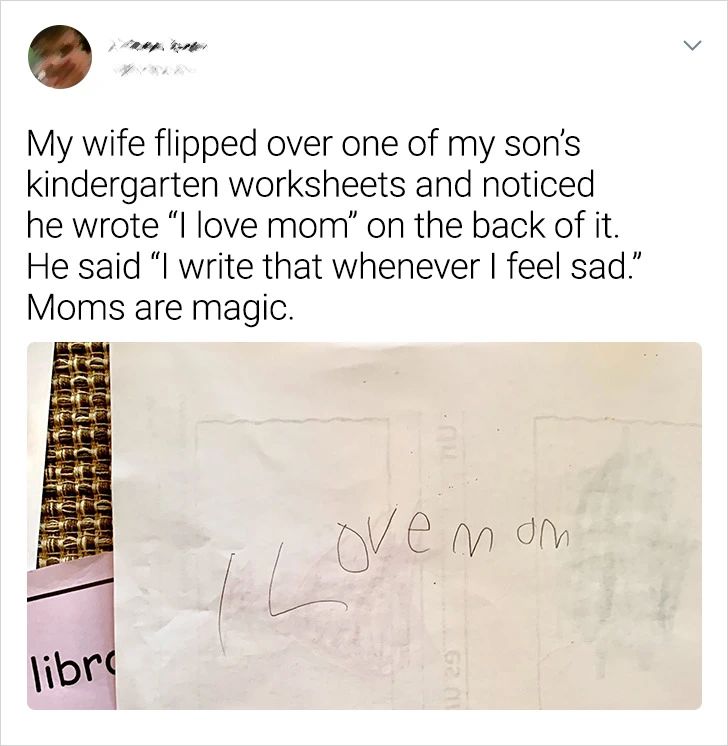728x746 pixels.
Task: Open the tweet author's profile avatar
Action: pyautogui.click(x=60, y=57)
